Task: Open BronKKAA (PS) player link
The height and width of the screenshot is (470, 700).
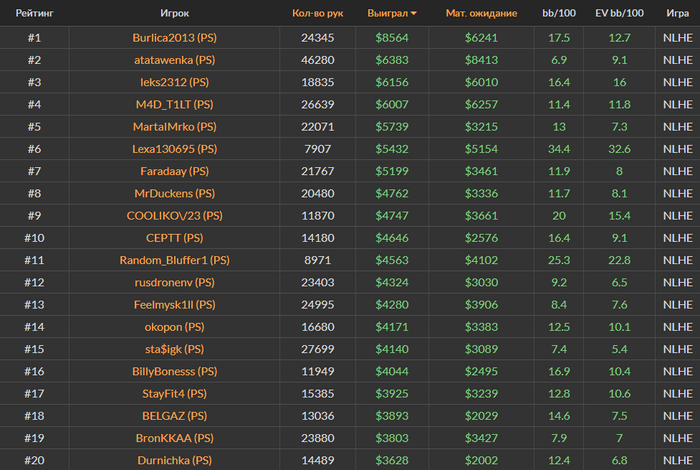Action: click(x=175, y=438)
